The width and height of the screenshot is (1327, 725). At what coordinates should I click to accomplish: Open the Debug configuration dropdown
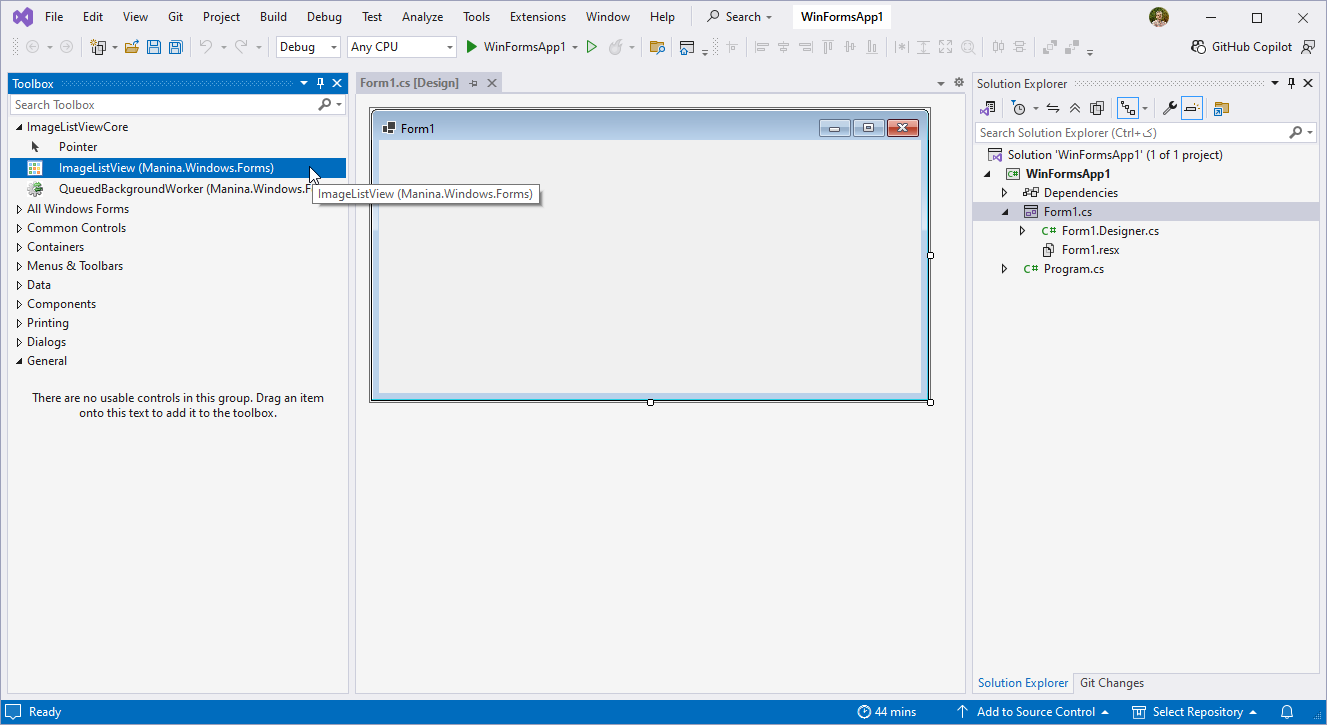308,47
